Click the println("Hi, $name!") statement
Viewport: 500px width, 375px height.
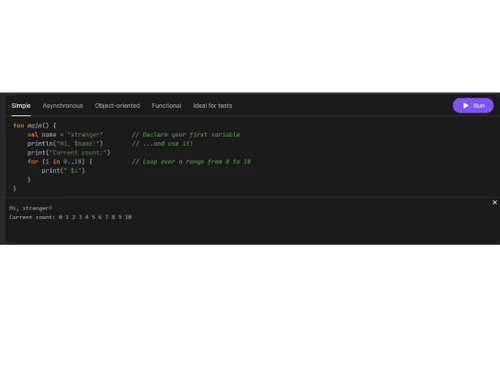65,144
